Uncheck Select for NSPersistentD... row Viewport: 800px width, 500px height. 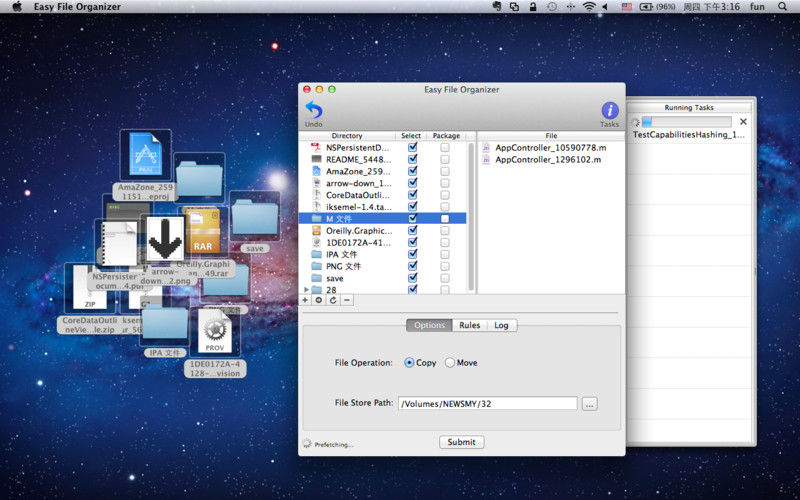pos(412,147)
